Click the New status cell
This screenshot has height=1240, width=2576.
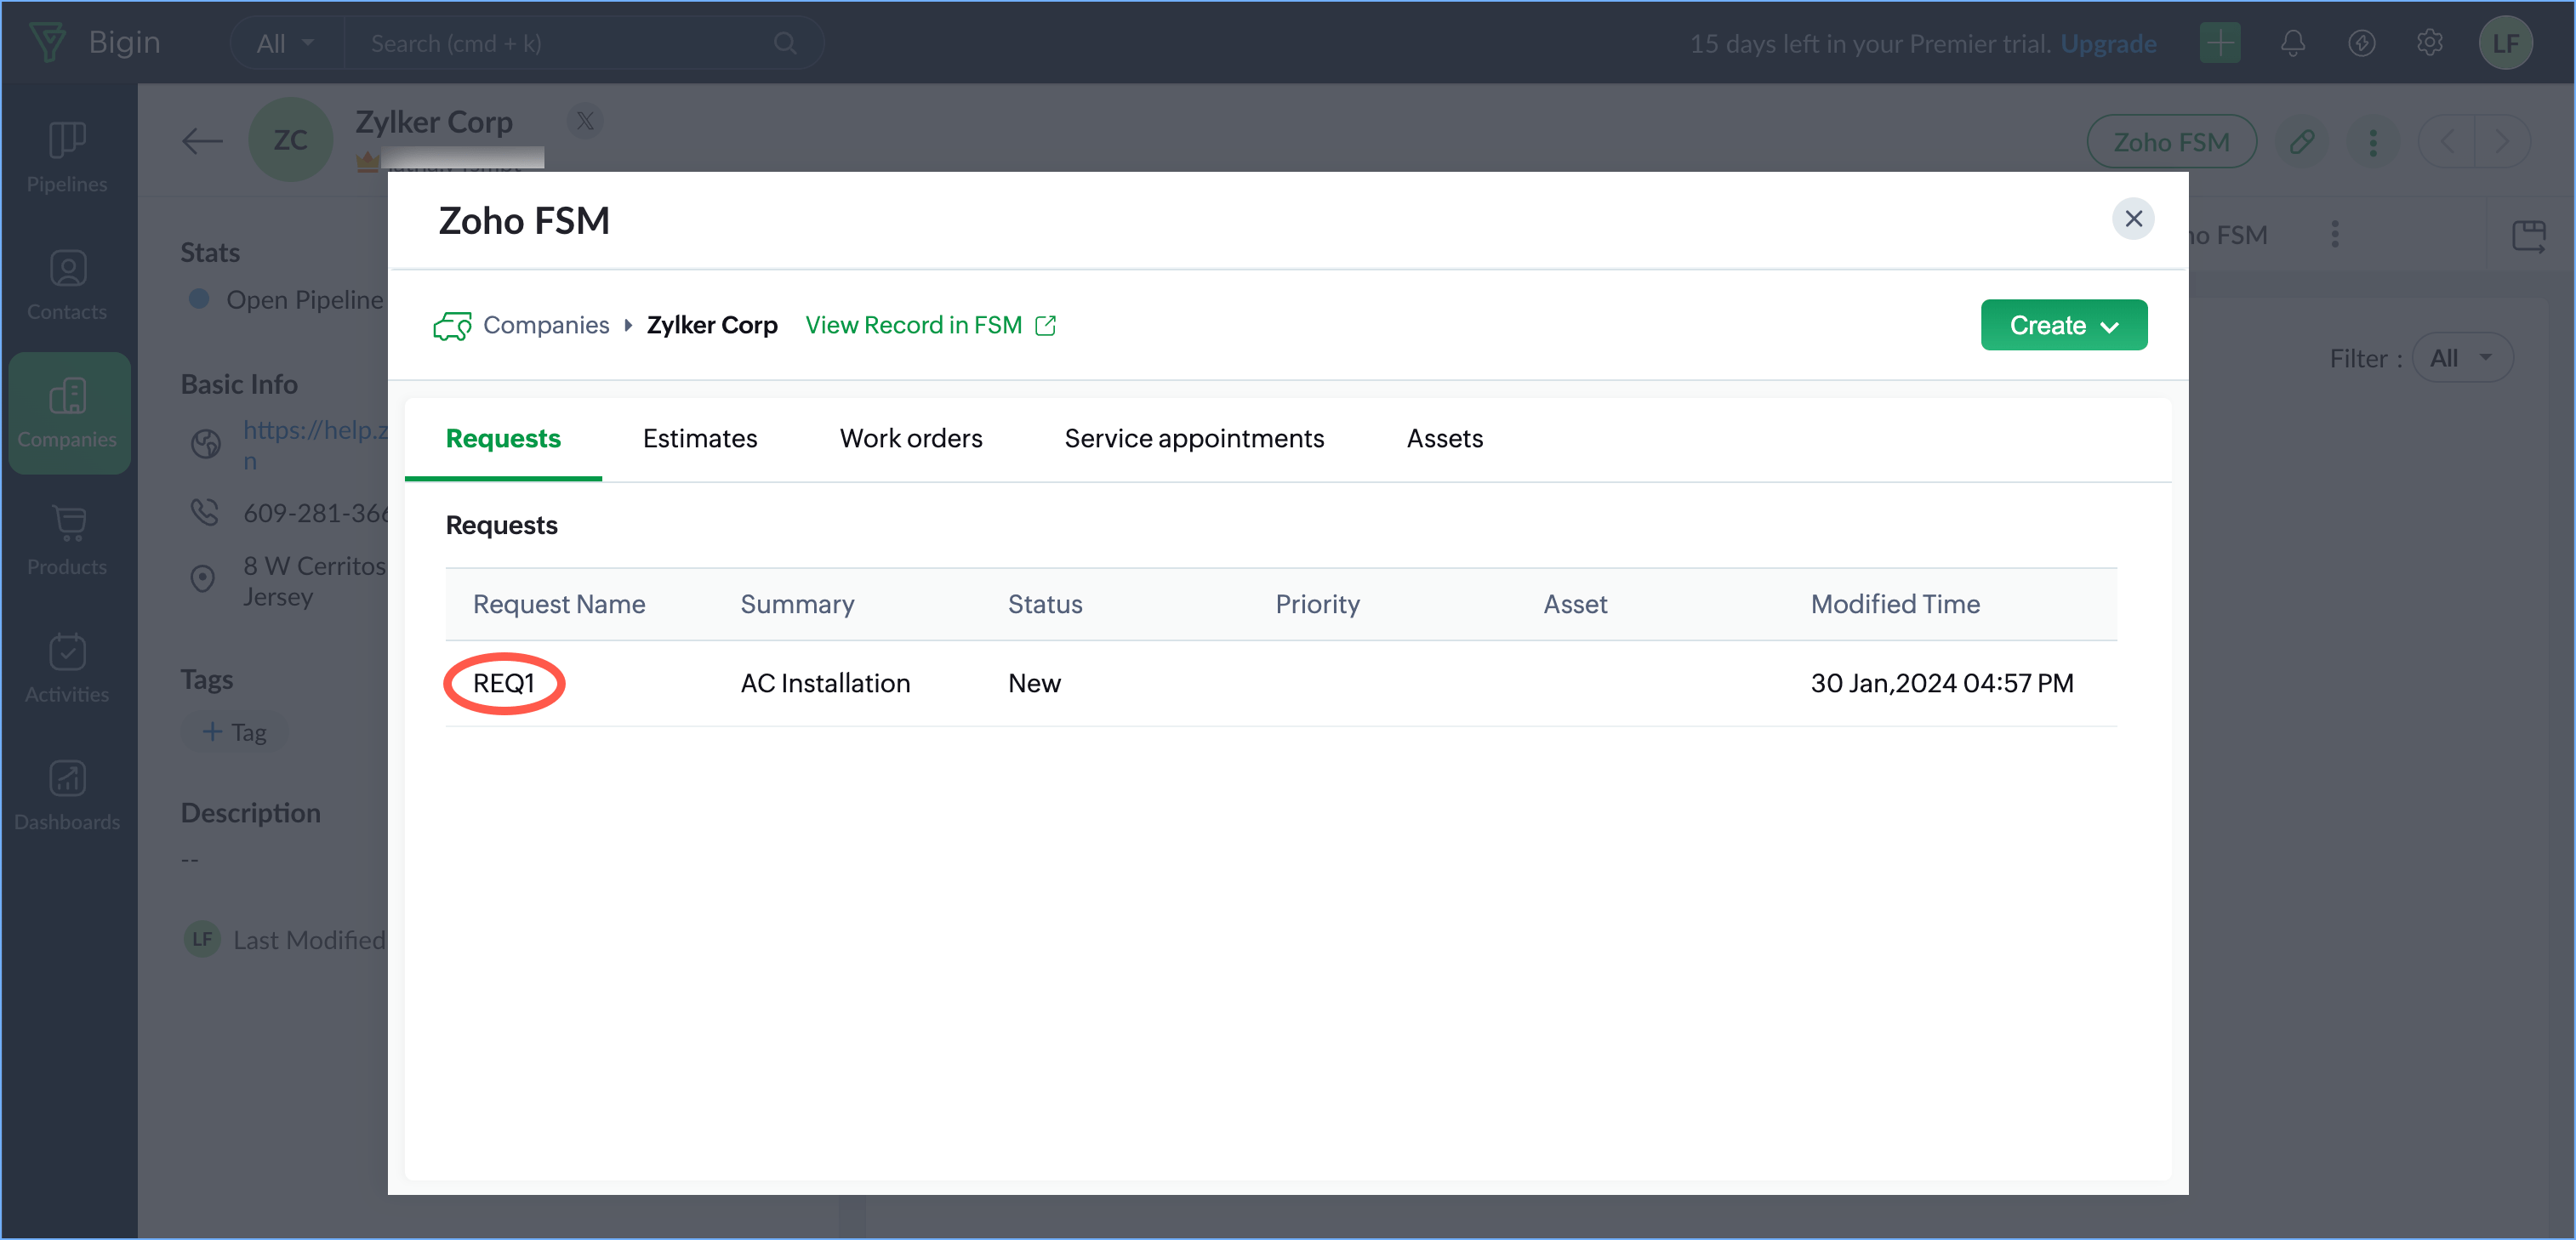click(x=1034, y=683)
